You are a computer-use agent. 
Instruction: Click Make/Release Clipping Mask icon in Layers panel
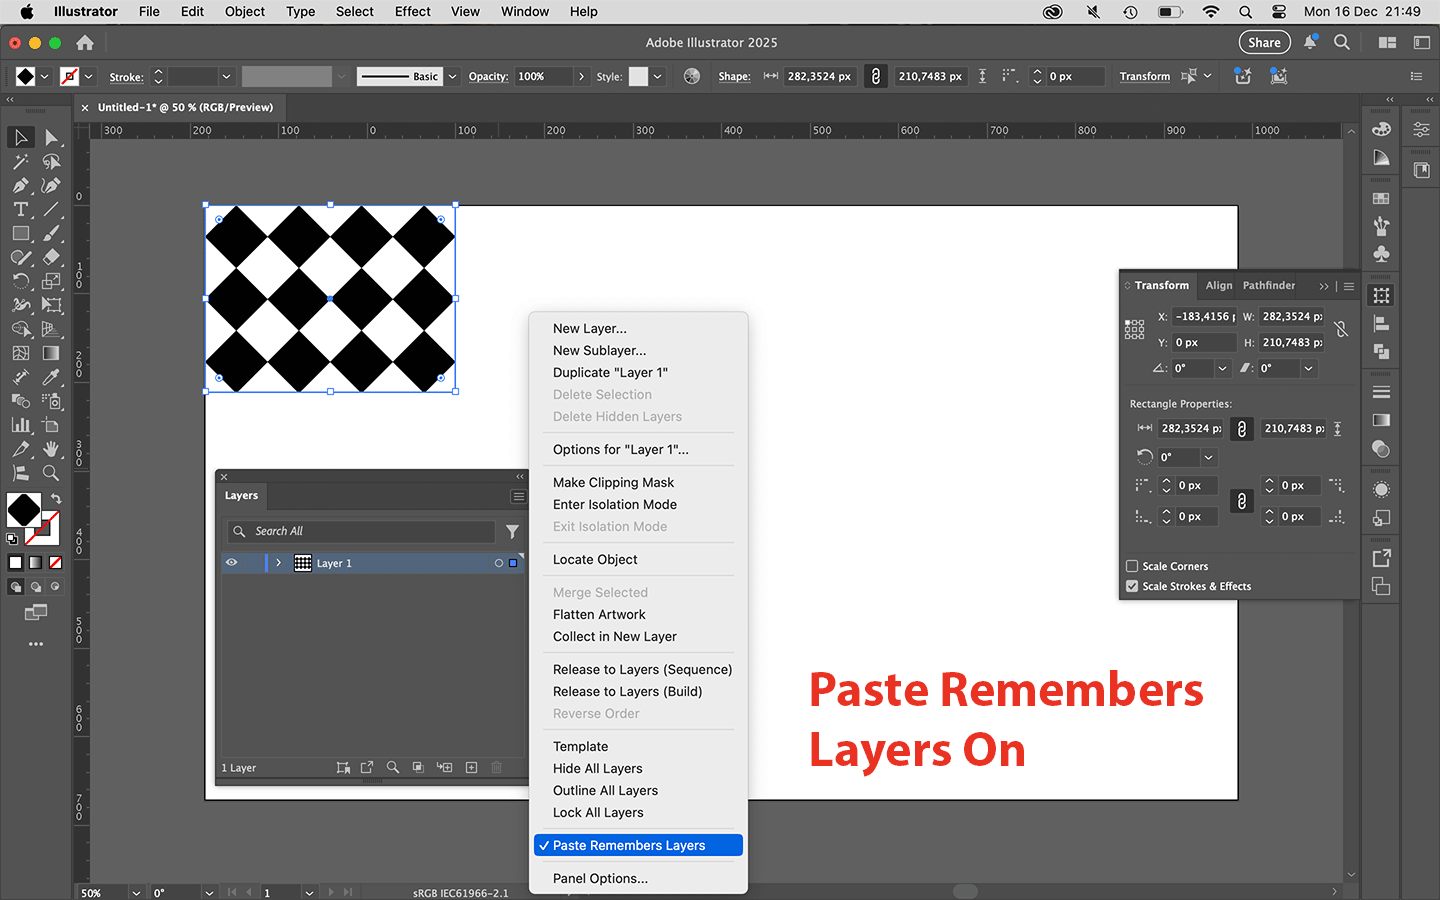pyautogui.click(x=418, y=767)
